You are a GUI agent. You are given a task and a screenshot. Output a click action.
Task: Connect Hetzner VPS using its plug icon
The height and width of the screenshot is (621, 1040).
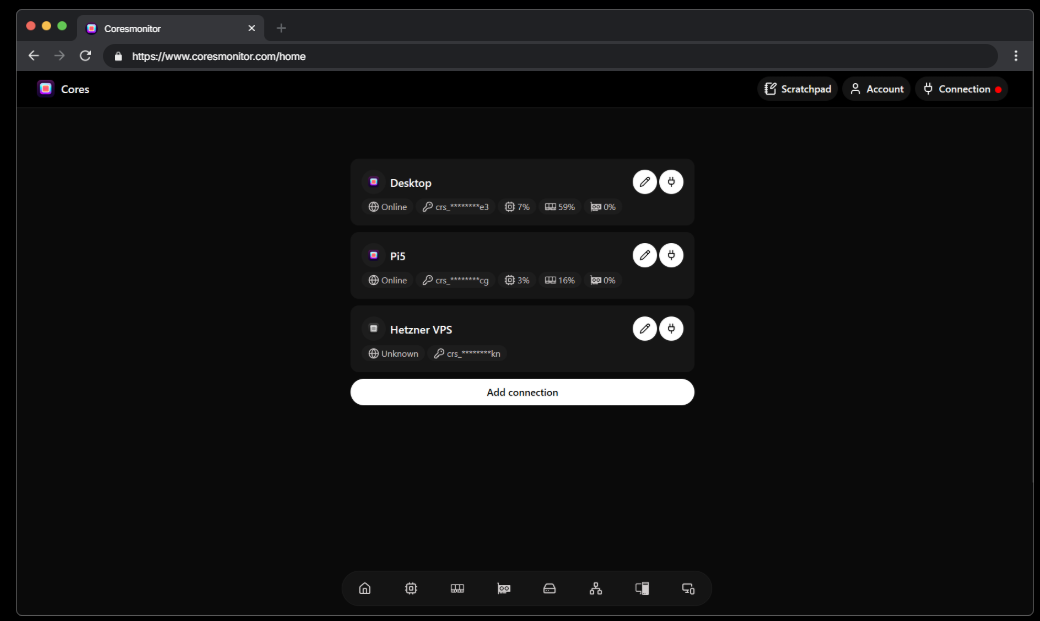pos(671,328)
